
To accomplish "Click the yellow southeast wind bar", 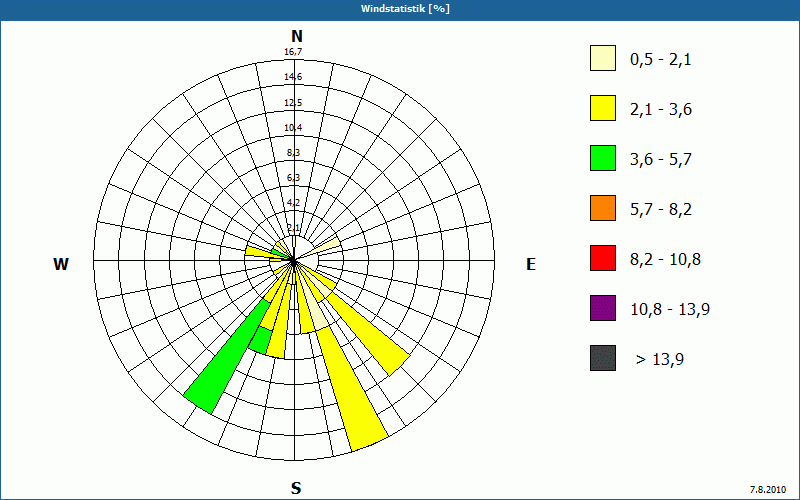I will (370, 332).
